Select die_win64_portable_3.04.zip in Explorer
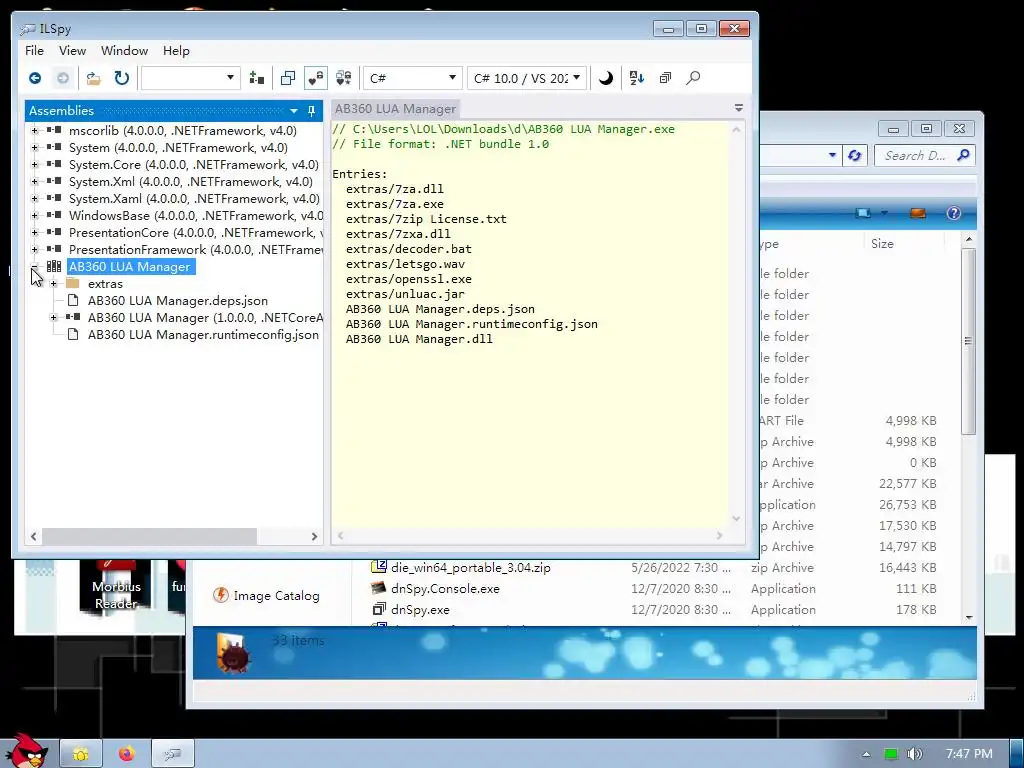Screen dimensions: 1024x768 point(471,568)
